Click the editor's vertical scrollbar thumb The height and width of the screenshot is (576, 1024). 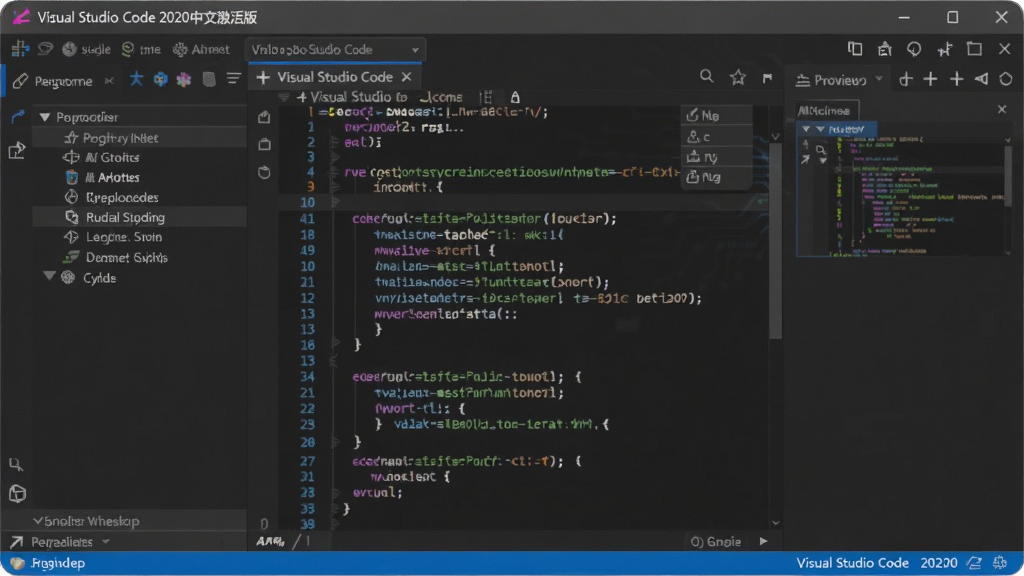(x=775, y=240)
